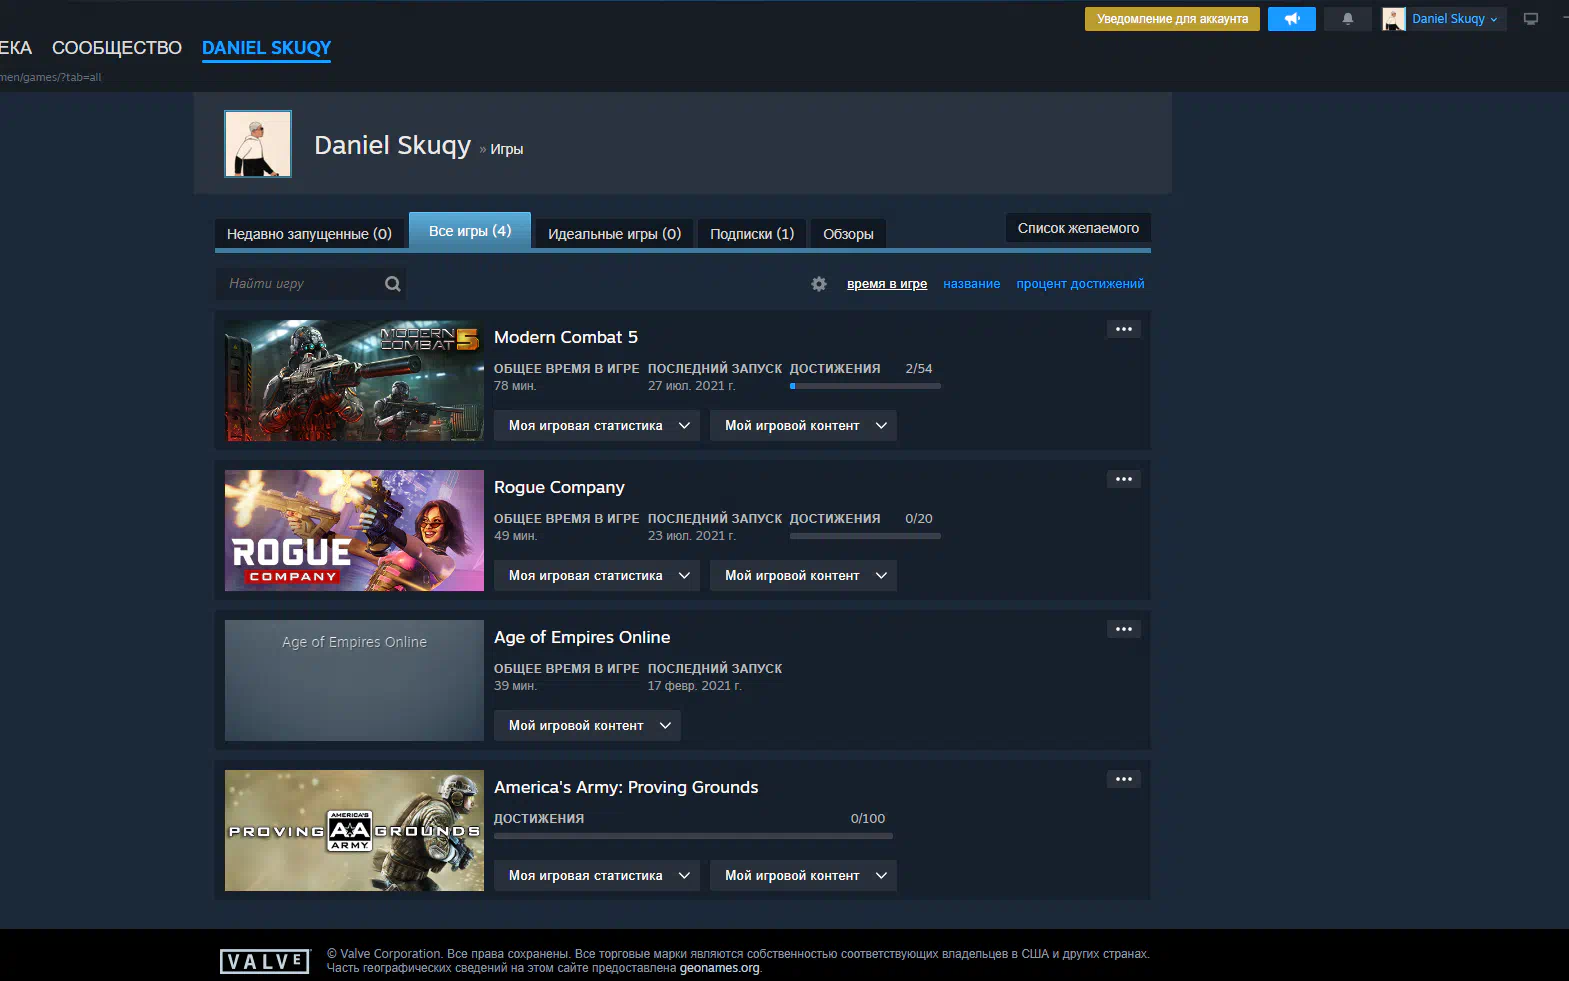Open the America's Army Proving Grounds cover image
Viewport: 1569px width, 981px height.
click(x=354, y=830)
